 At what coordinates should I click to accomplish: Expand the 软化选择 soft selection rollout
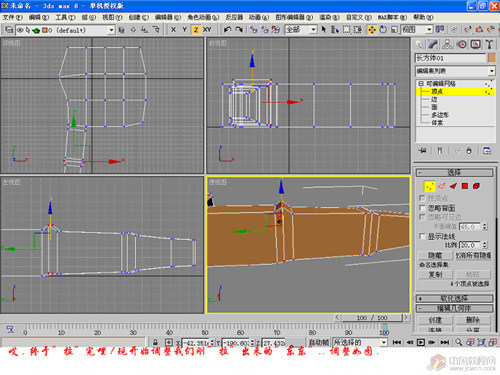454,298
